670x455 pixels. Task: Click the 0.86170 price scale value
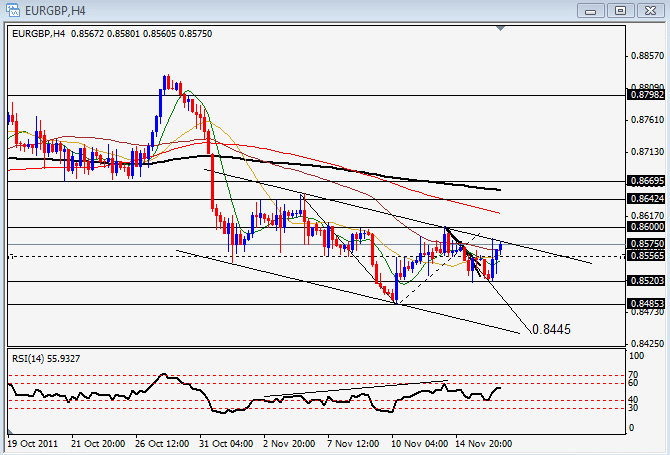(648, 216)
